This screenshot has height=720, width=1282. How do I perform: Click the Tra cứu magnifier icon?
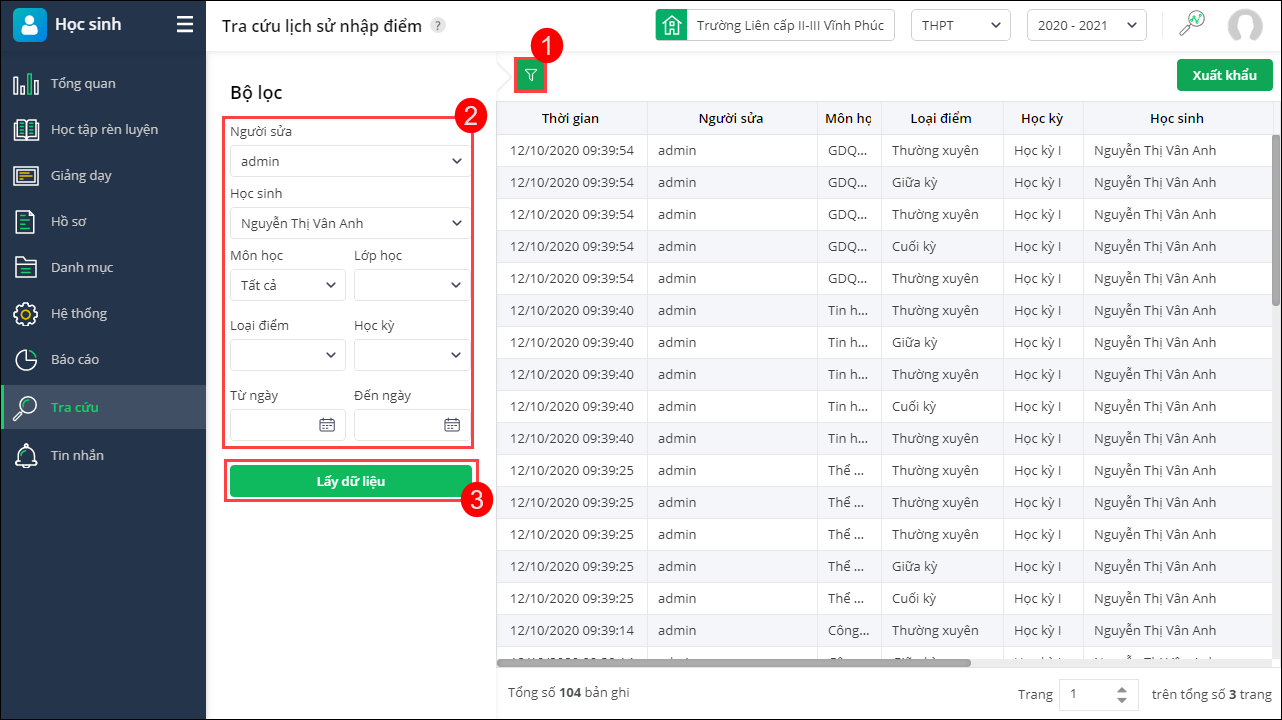pos(26,407)
